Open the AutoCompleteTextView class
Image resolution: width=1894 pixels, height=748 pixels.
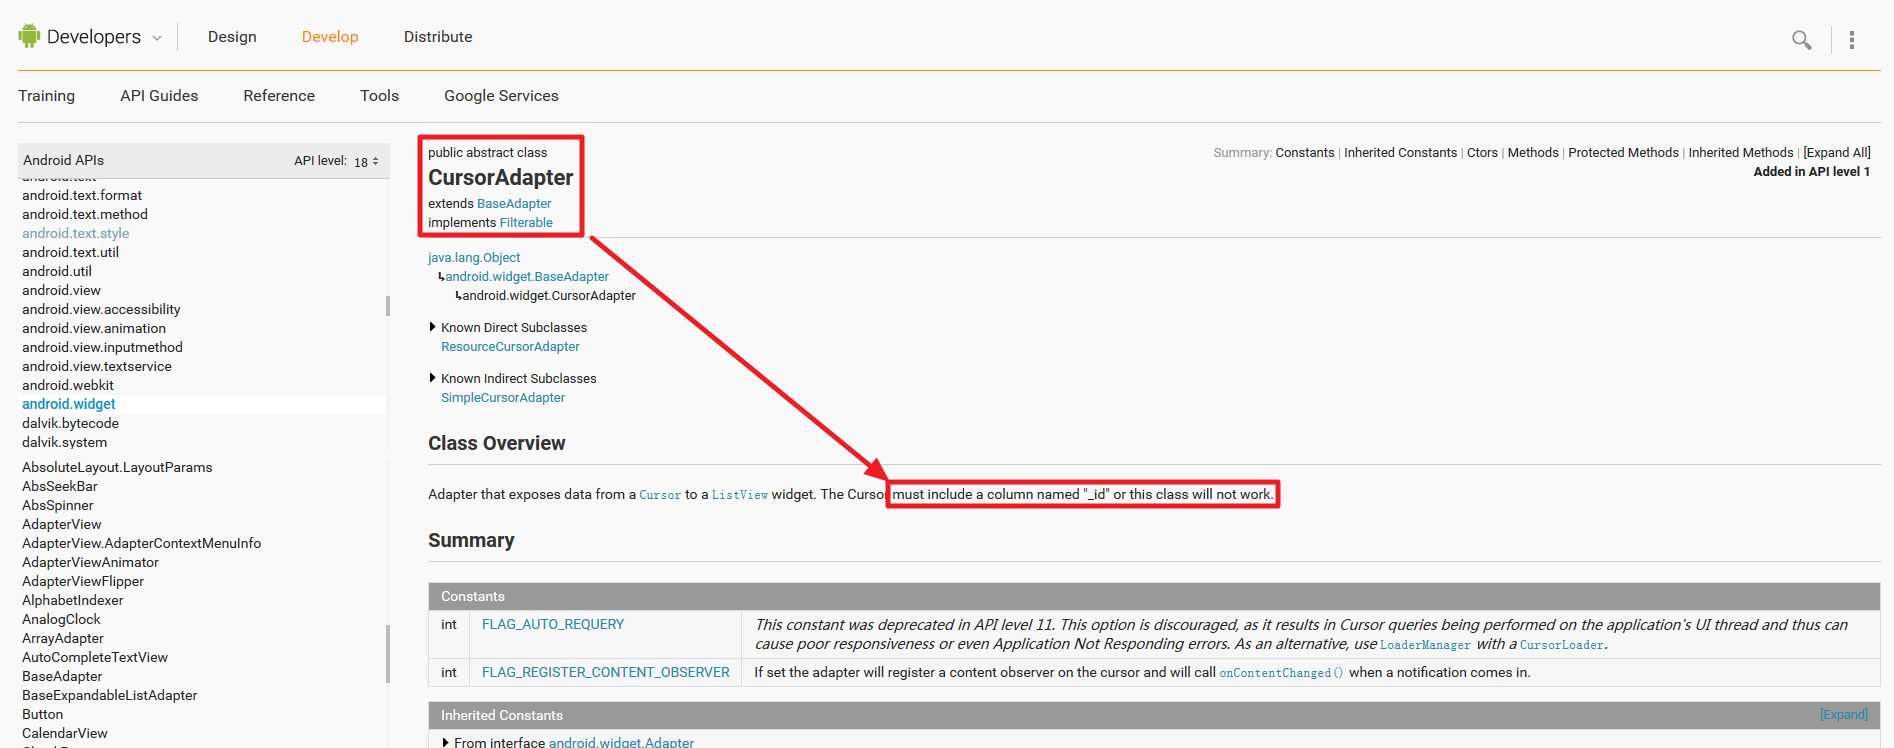(95, 657)
